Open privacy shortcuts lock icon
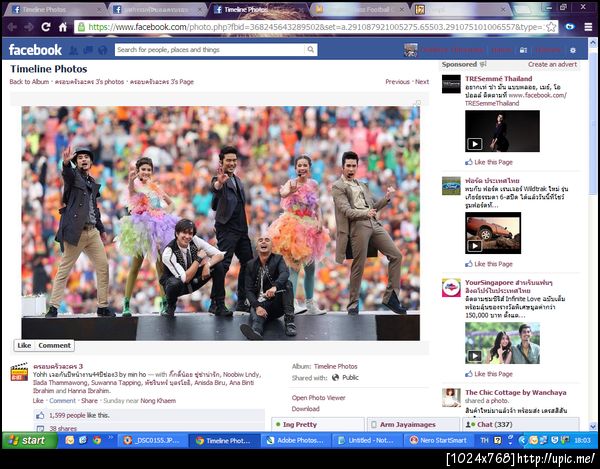 pyautogui.click(x=523, y=50)
